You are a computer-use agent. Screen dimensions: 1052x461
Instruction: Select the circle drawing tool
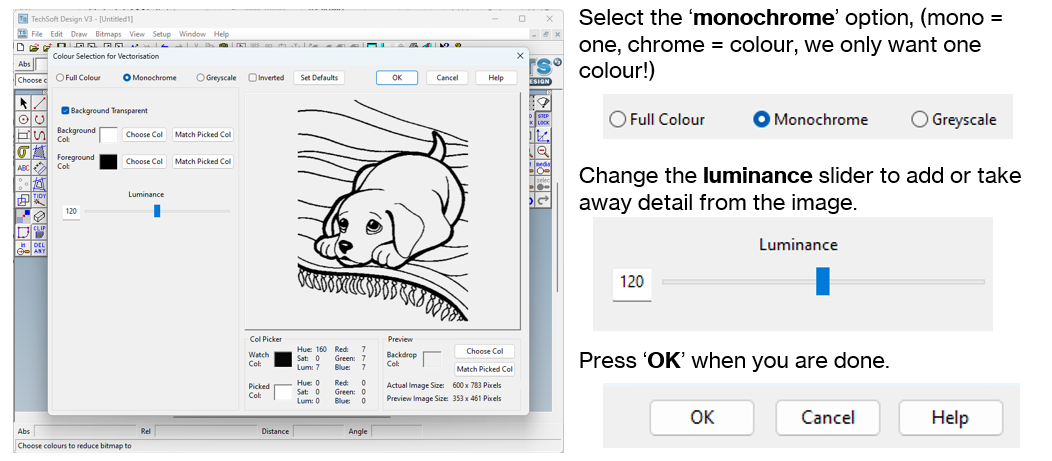(23, 119)
